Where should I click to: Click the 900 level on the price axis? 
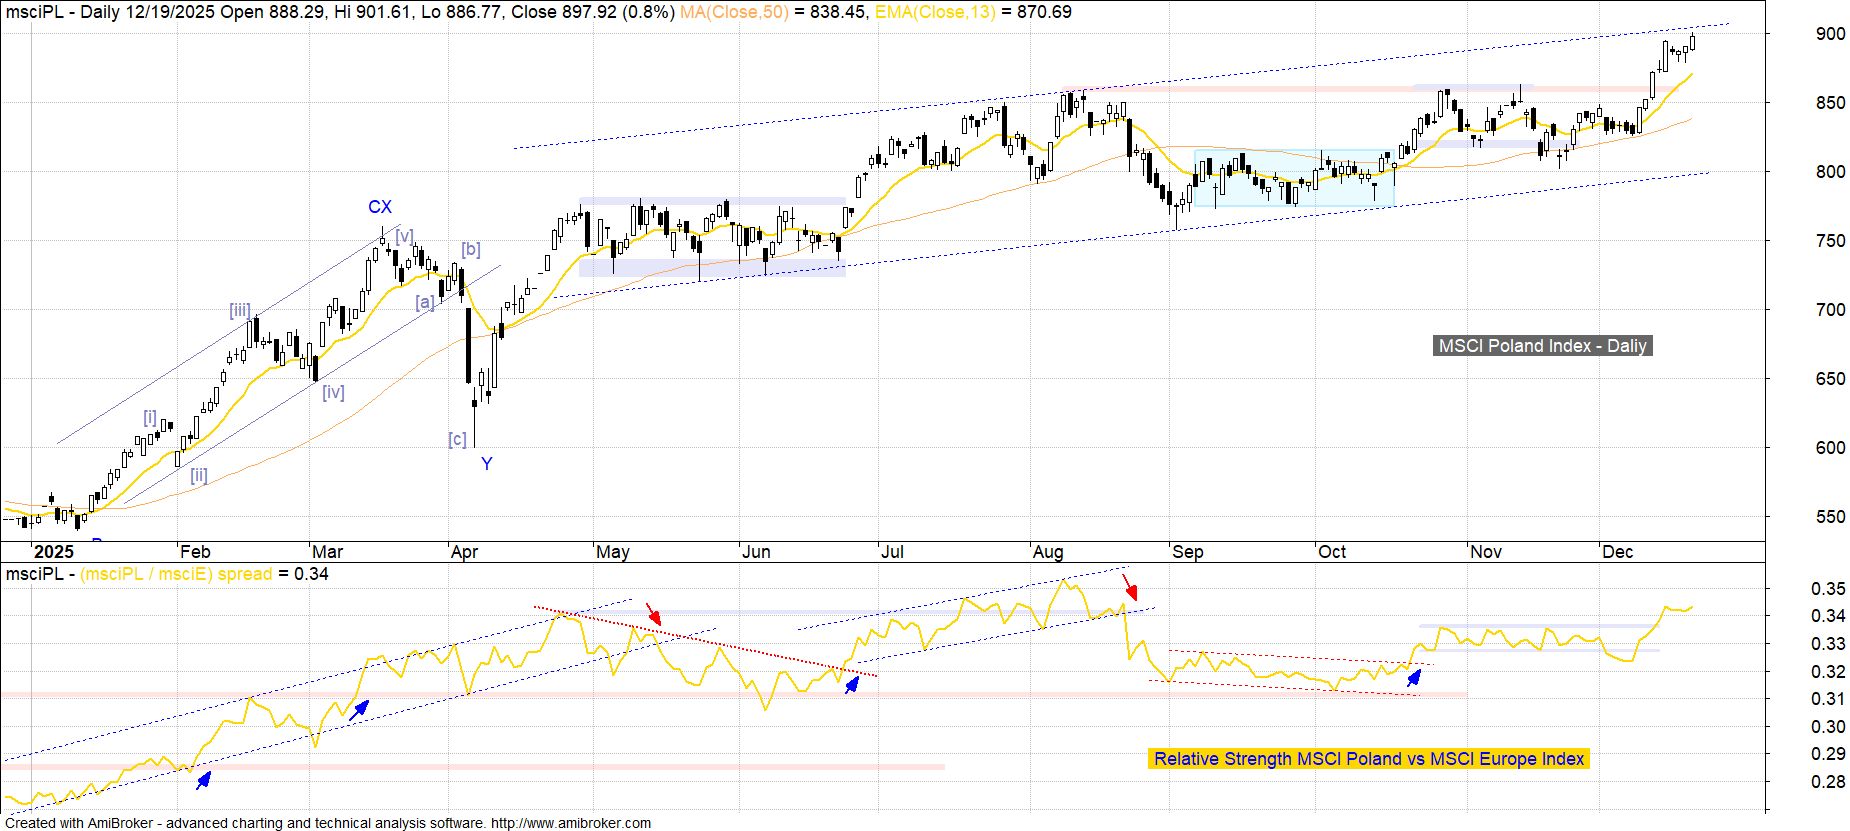(x=1830, y=34)
